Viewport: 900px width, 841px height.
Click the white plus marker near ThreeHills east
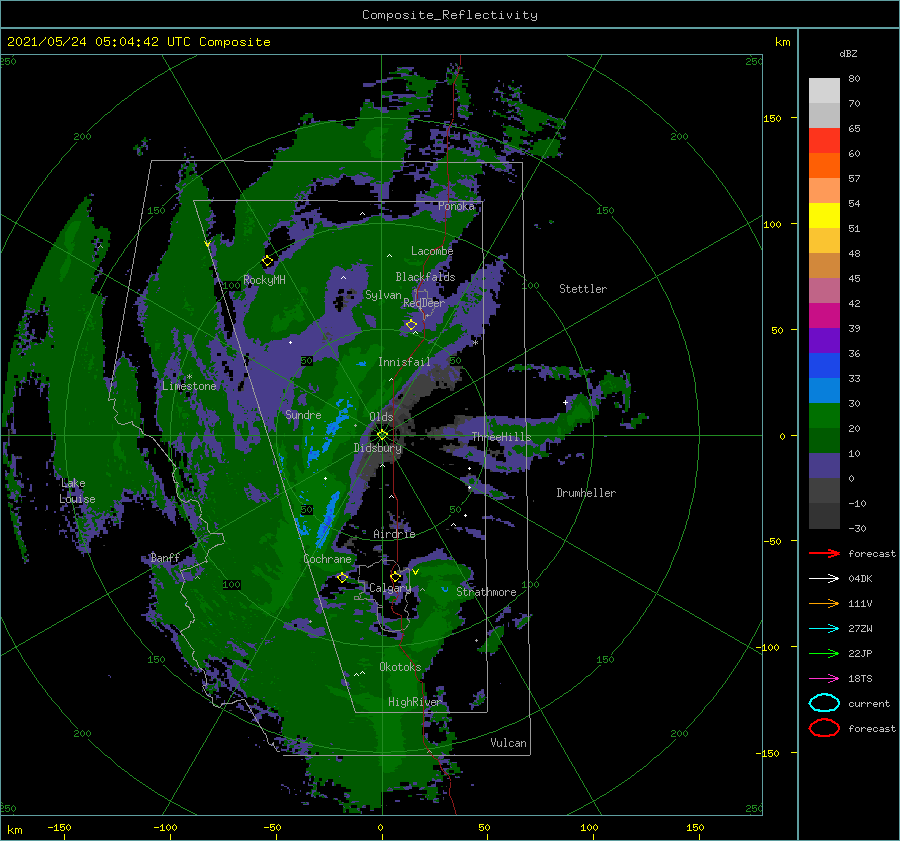point(565,402)
